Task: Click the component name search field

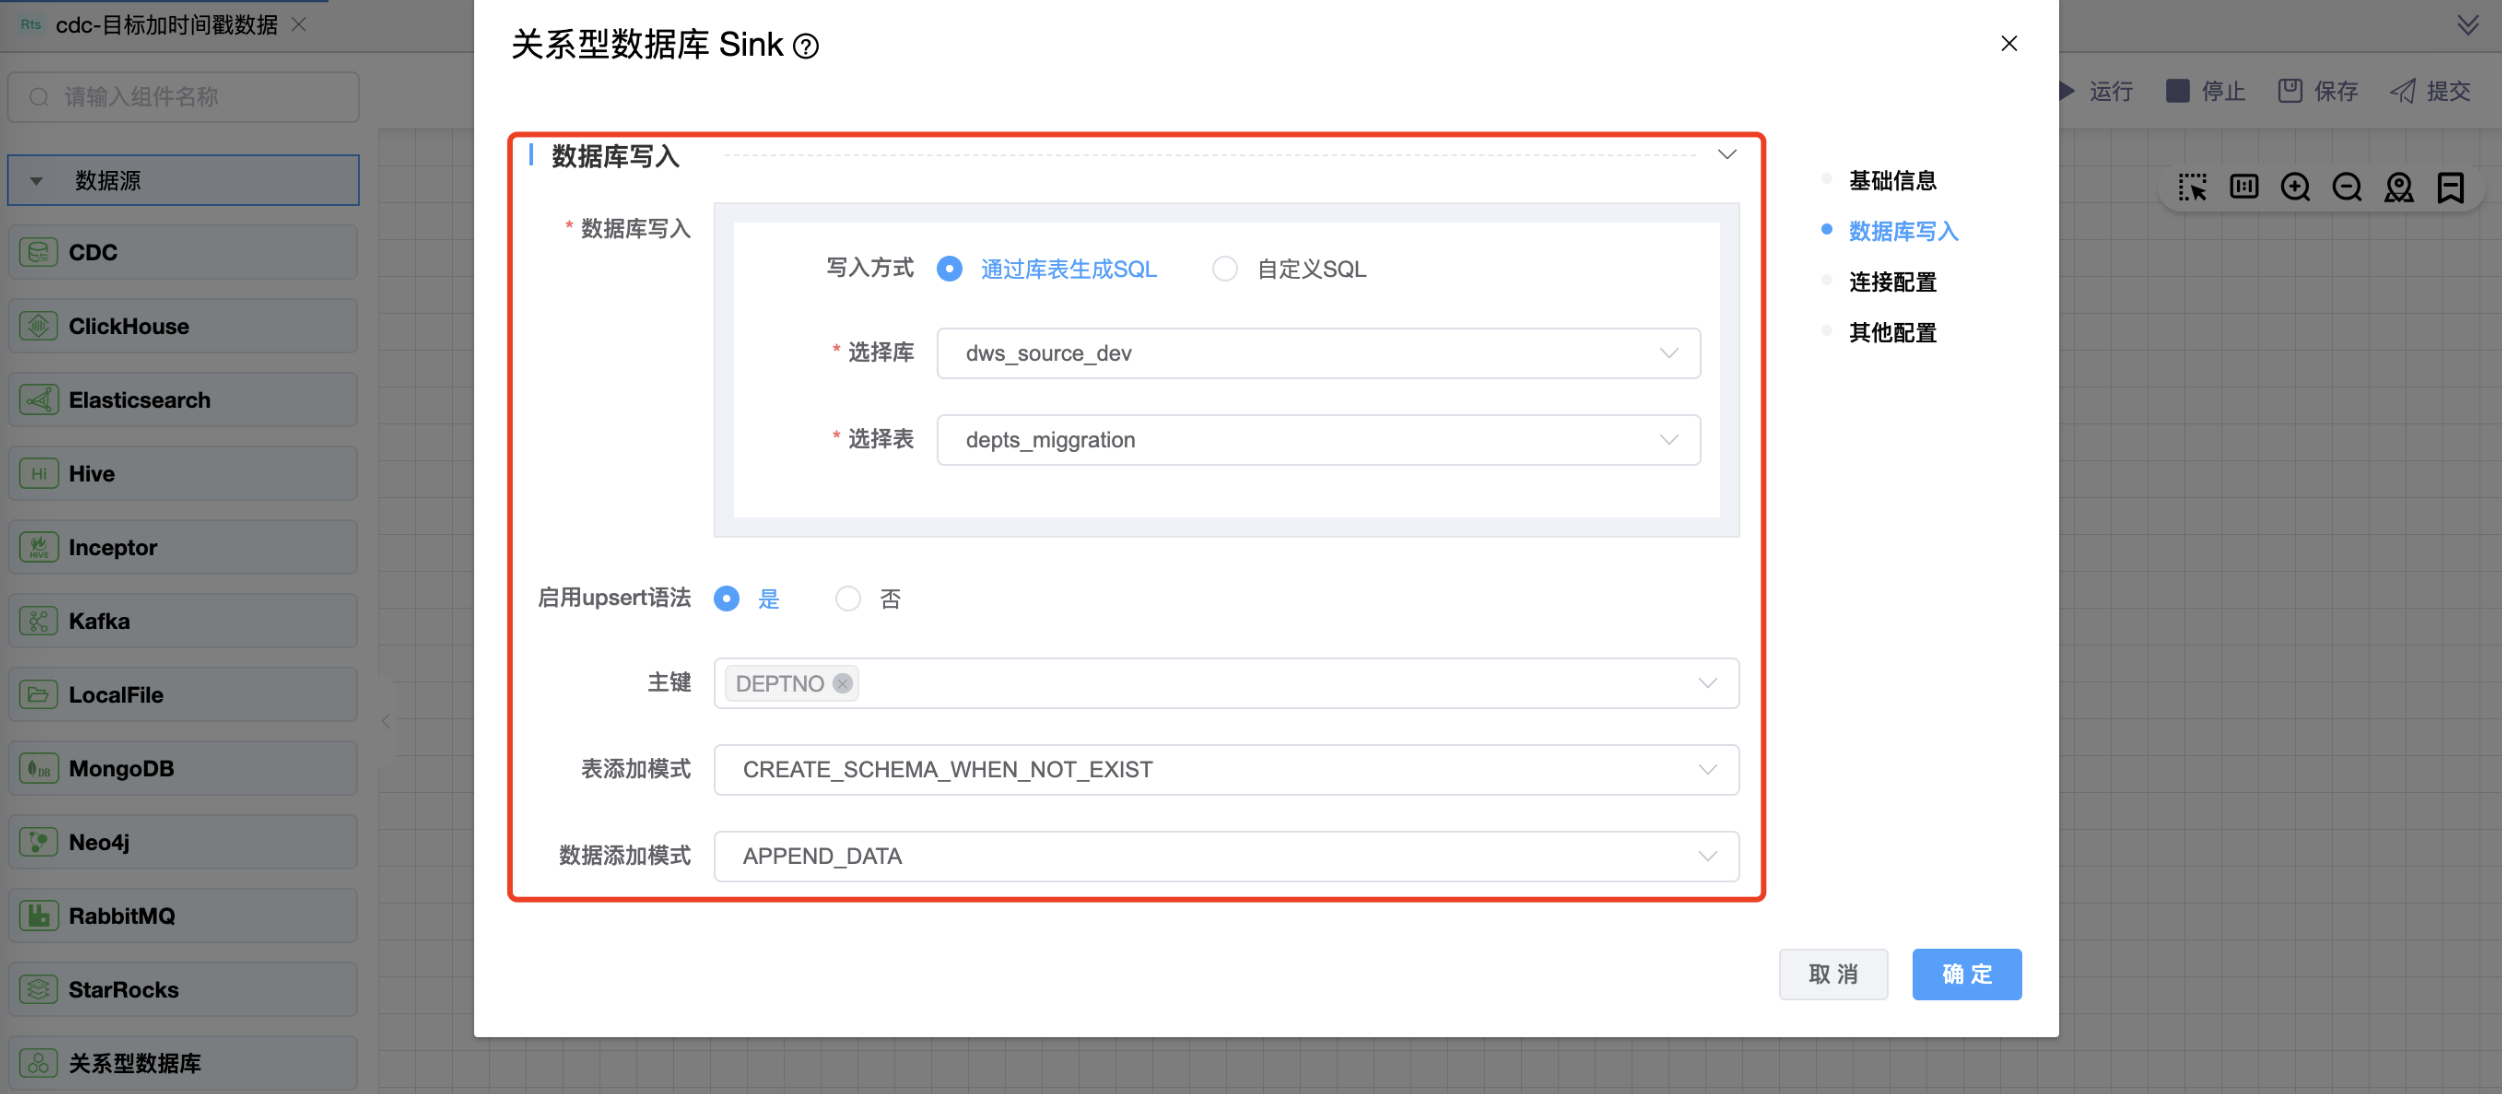Action: point(184,97)
